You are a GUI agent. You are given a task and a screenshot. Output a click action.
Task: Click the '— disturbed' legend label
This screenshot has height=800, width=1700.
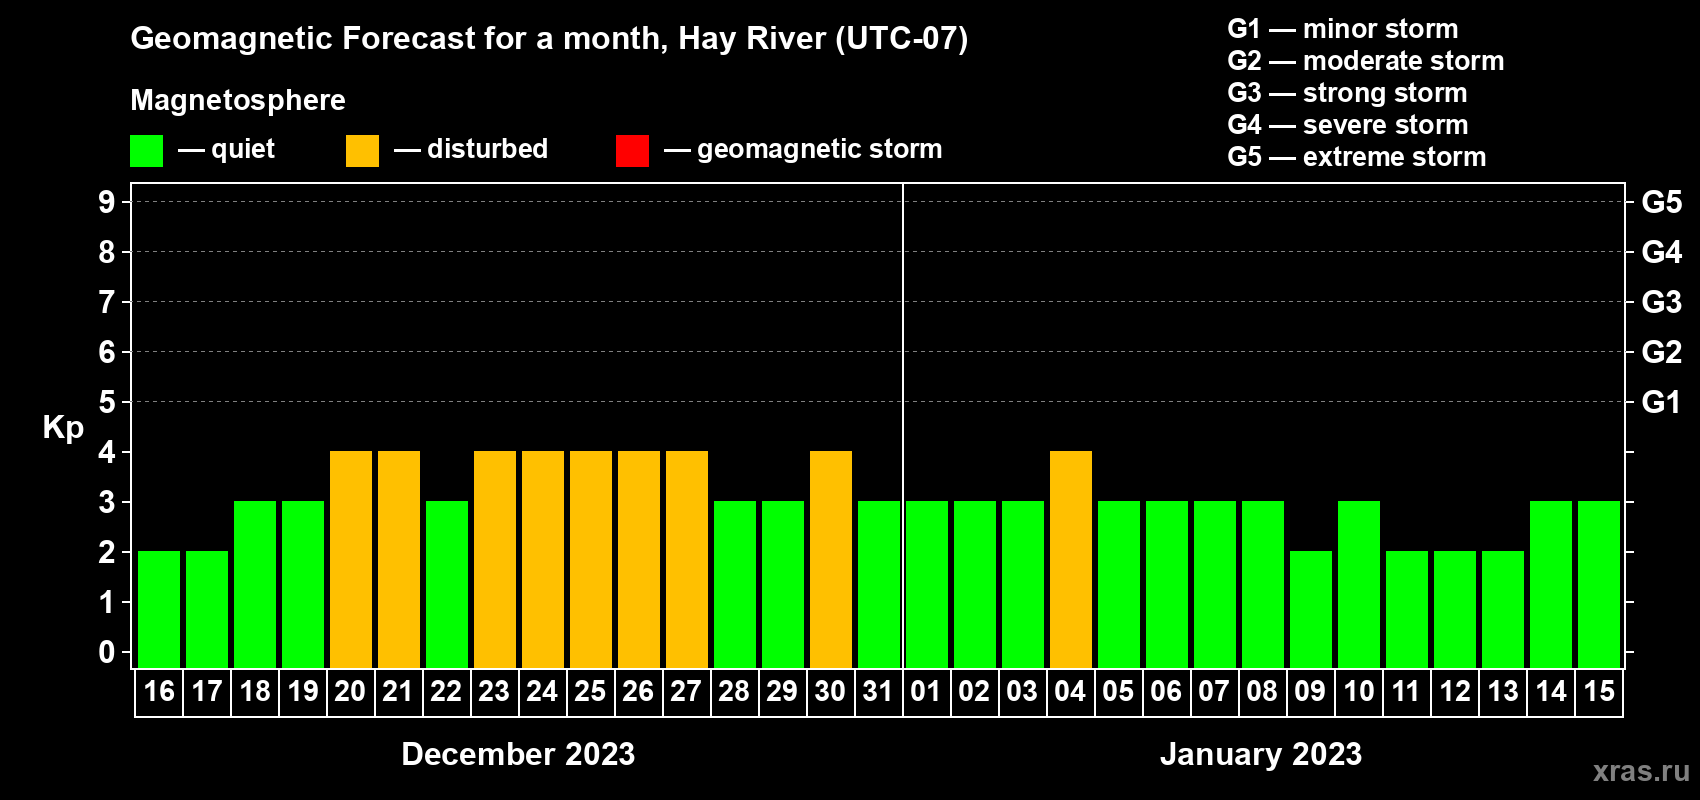[471, 149]
